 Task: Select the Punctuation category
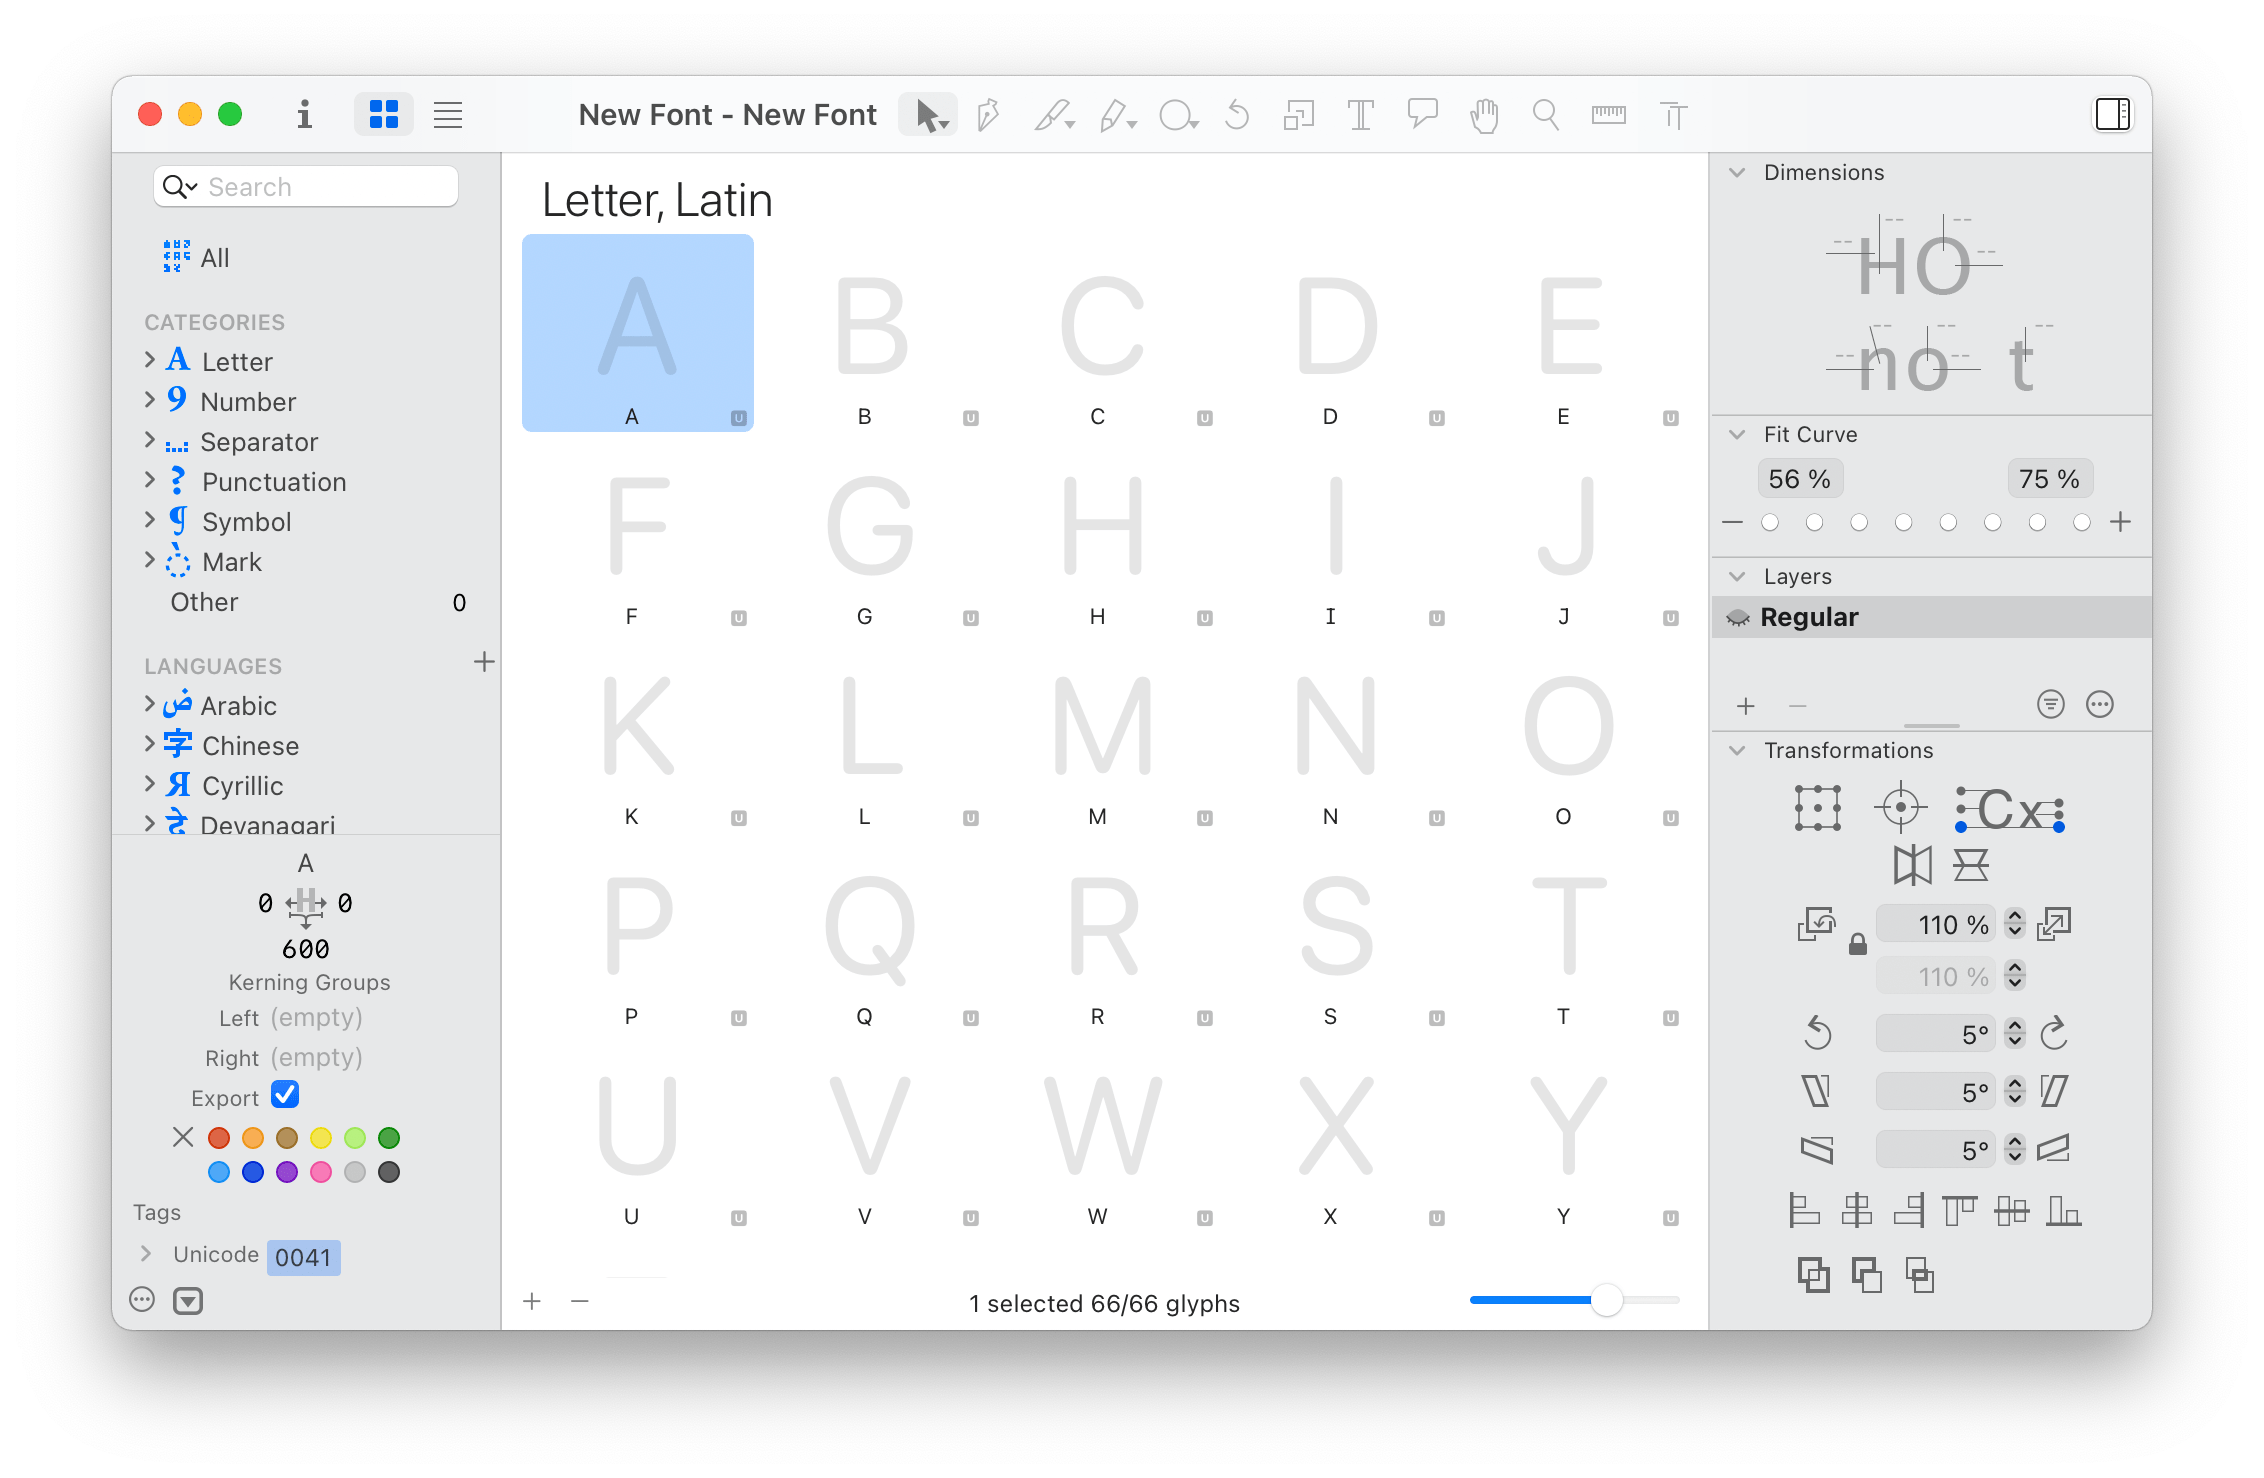coord(273,482)
